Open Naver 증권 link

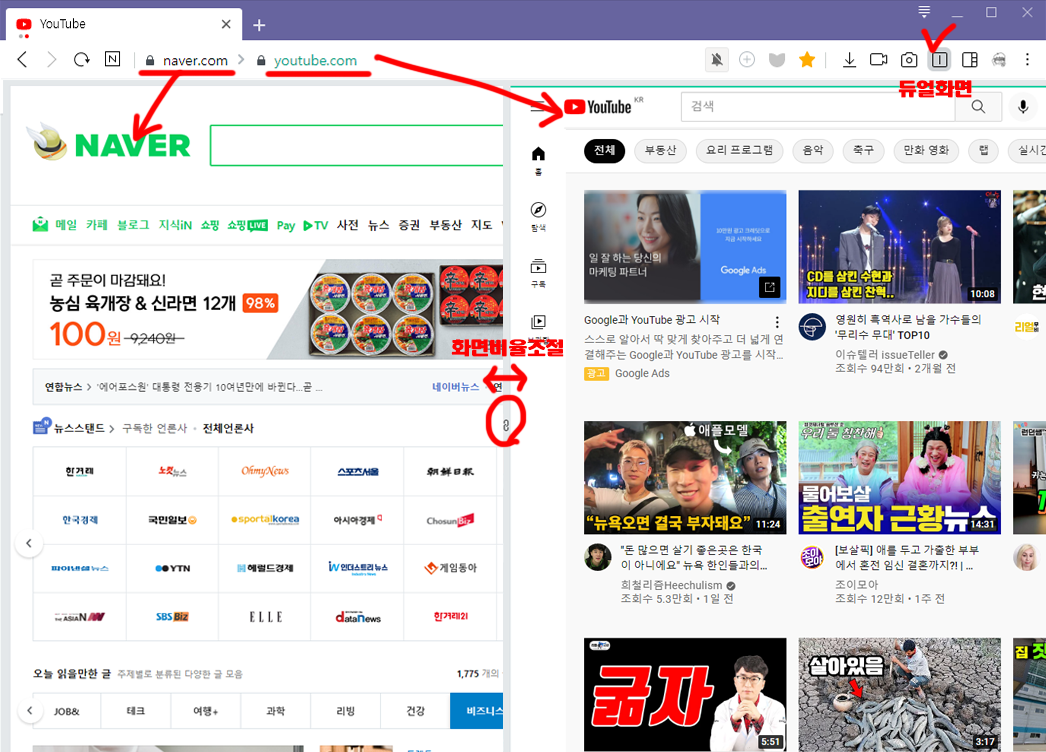(409, 225)
